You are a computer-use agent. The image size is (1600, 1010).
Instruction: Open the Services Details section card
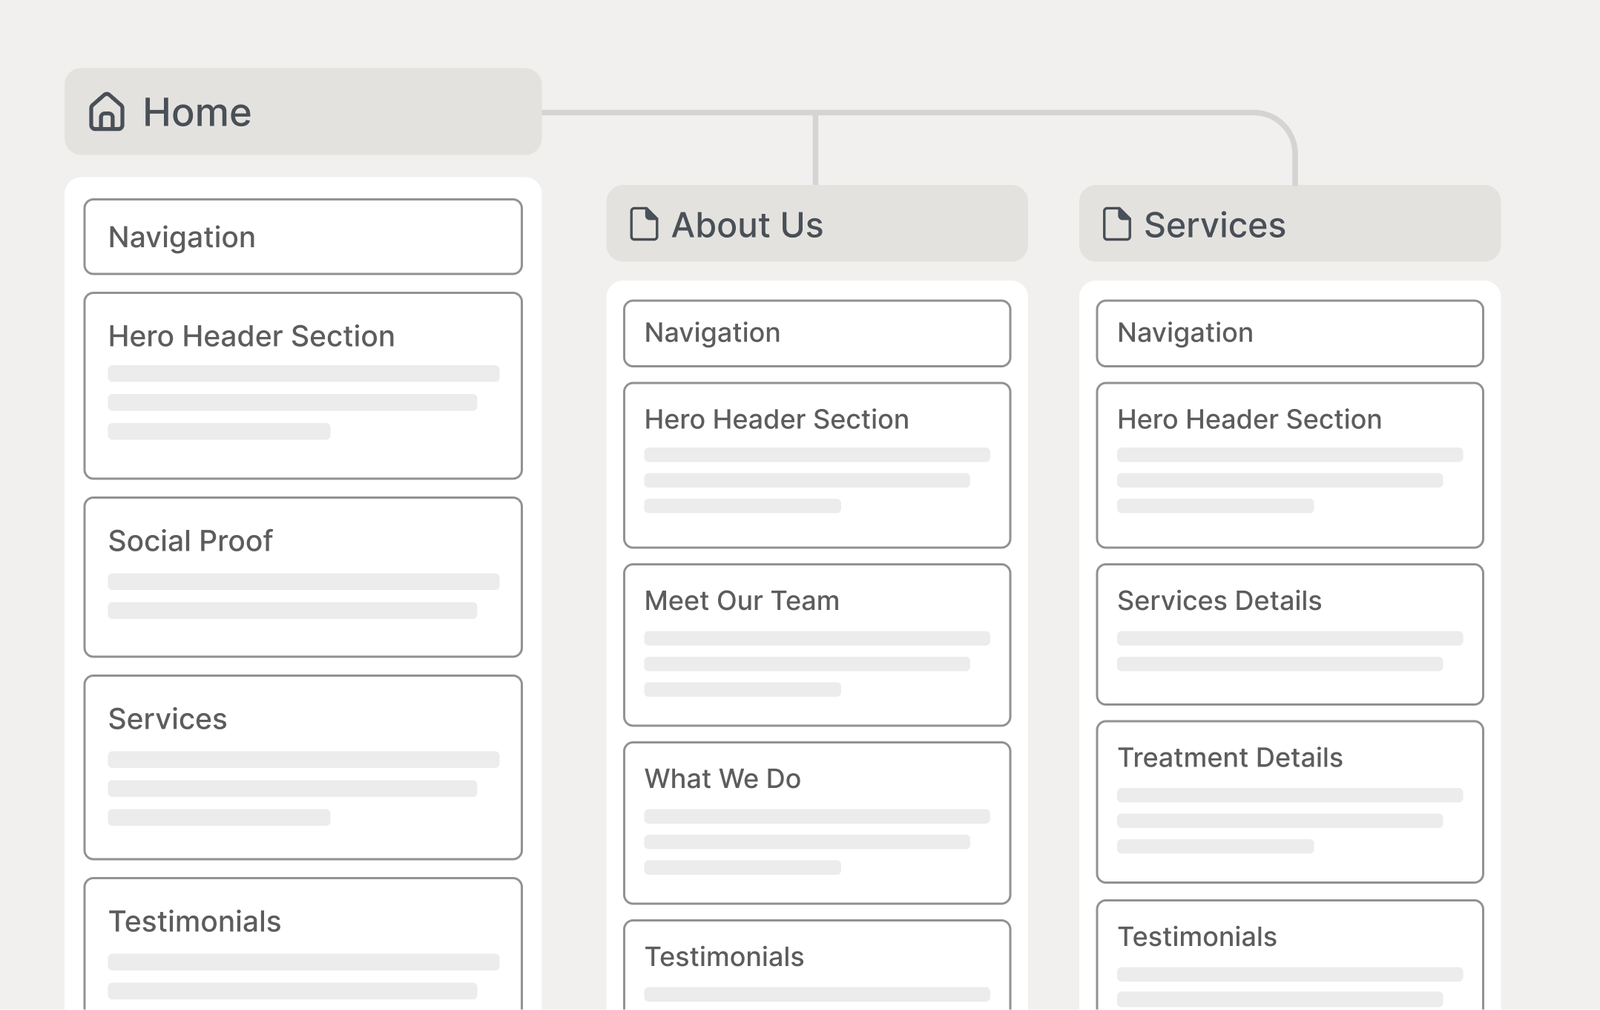pyautogui.click(x=1289, y=634)
